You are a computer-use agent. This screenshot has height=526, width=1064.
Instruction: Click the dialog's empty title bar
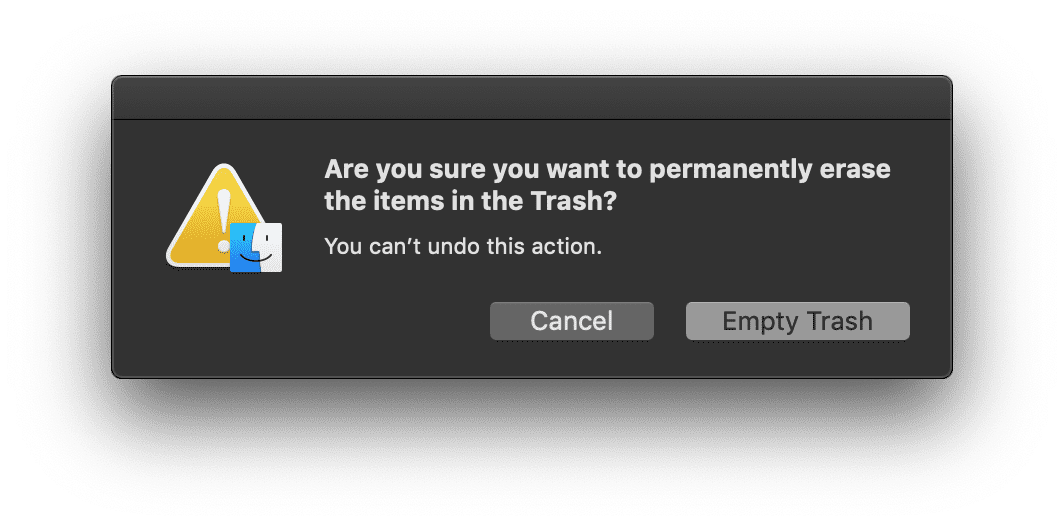tap(531, 98)
